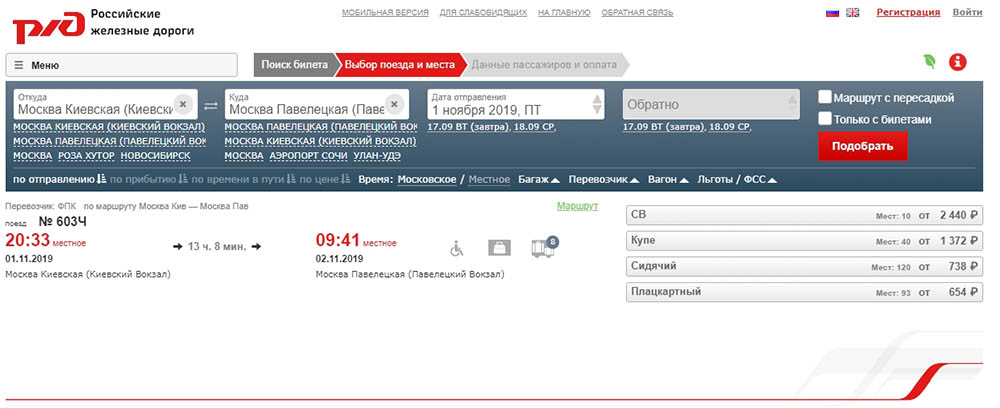Screen dimensions: 1000x408
Task: Click the green leaf icon
Action: [x=929, y=62]
